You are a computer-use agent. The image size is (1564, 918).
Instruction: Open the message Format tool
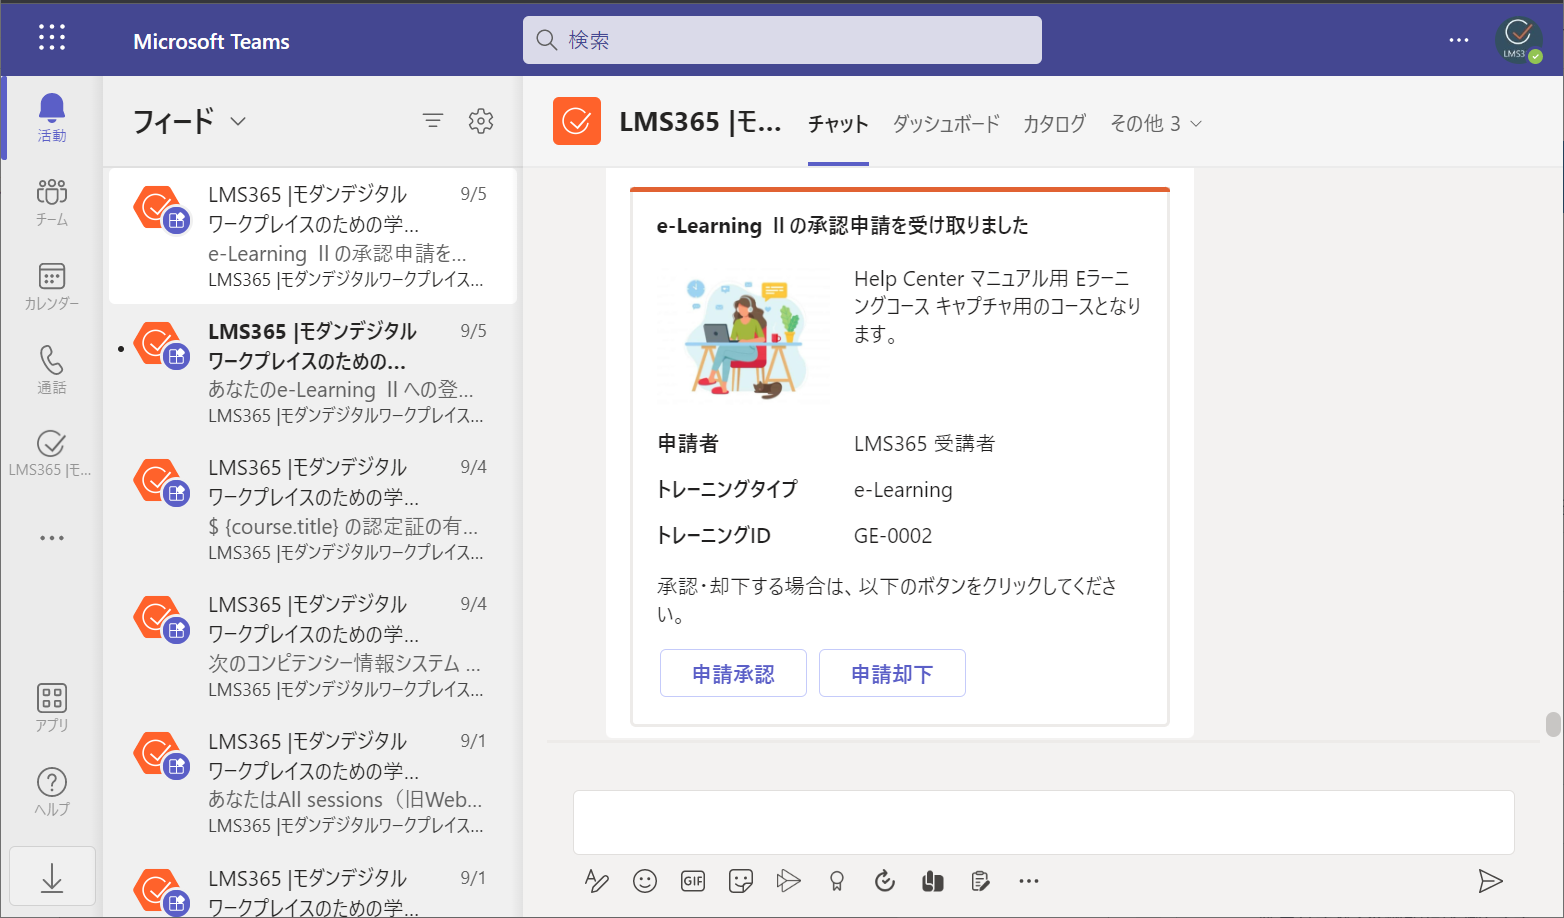coord(597,881)
